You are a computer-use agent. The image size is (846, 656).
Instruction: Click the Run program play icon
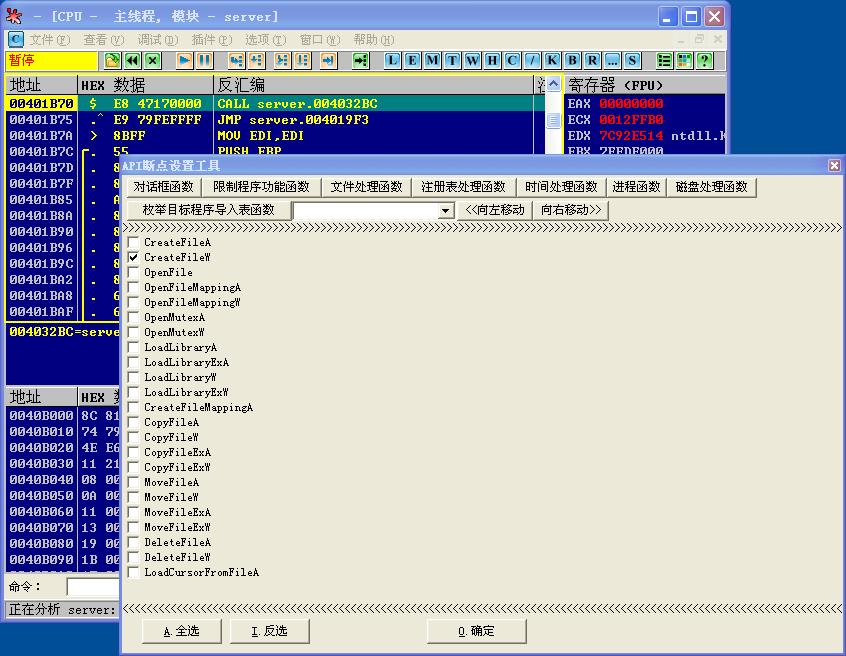[184, 60]
